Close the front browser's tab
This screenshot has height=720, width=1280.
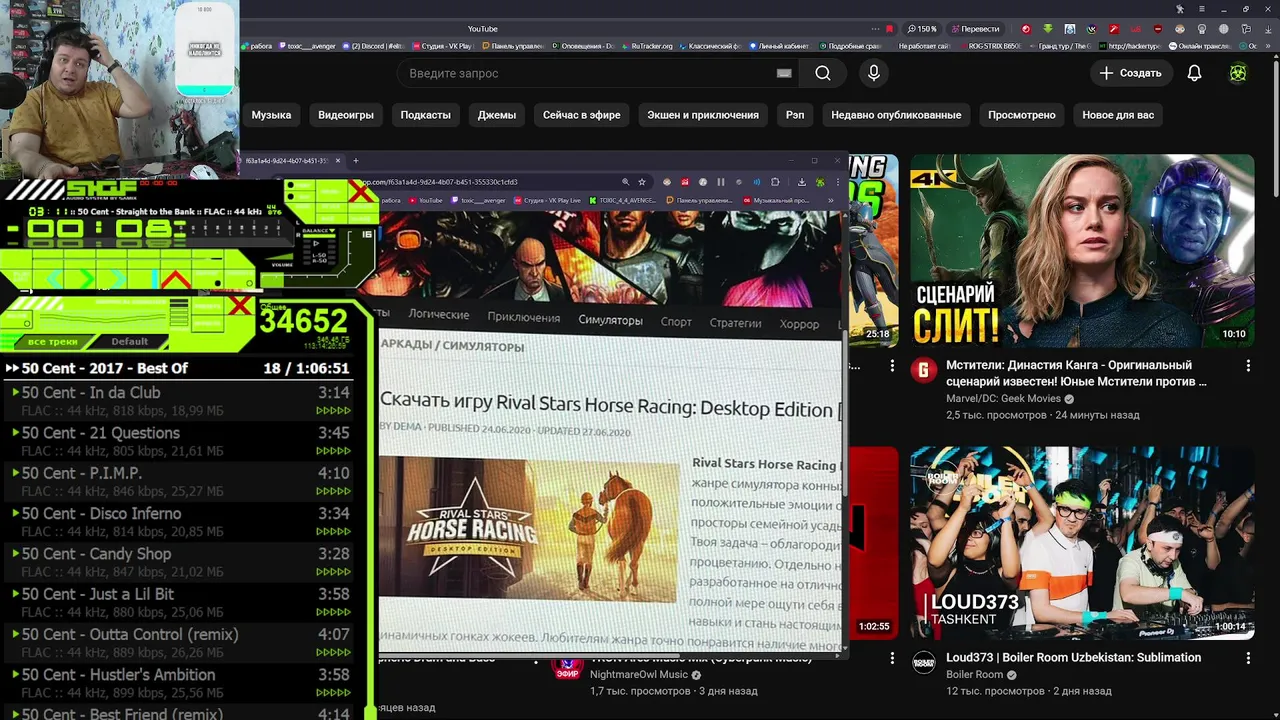coord(338,160)
